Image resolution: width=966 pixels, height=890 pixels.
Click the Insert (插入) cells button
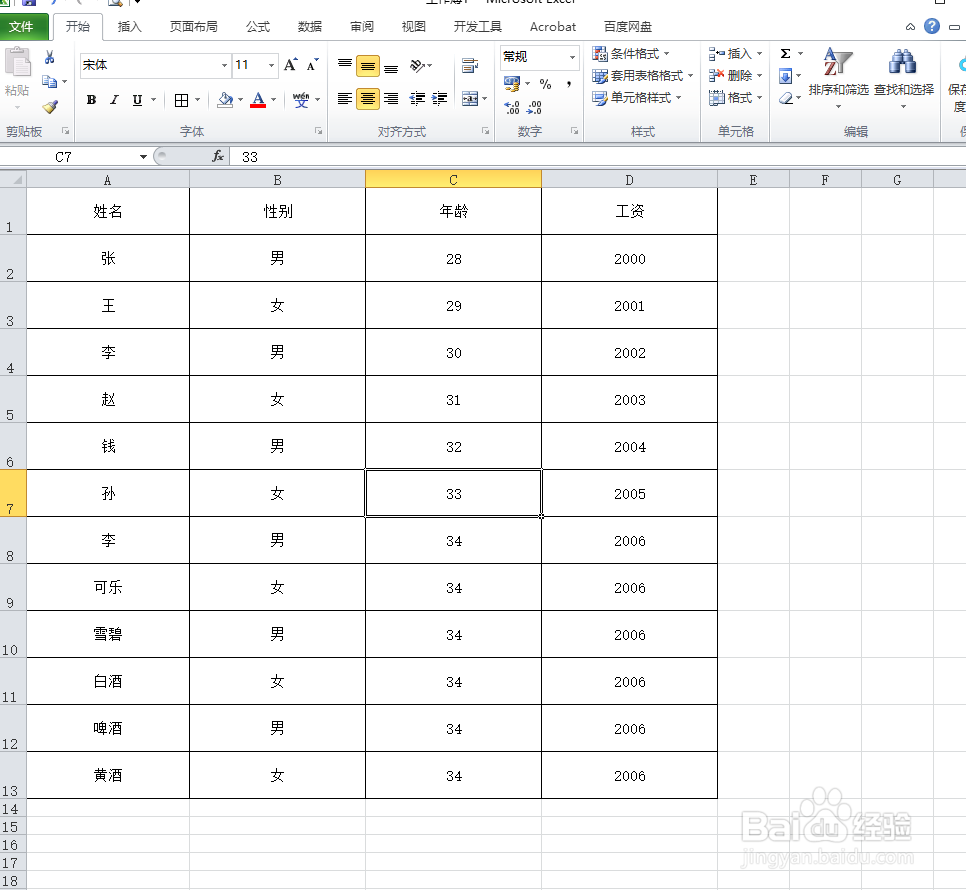(x=736, y=53)
